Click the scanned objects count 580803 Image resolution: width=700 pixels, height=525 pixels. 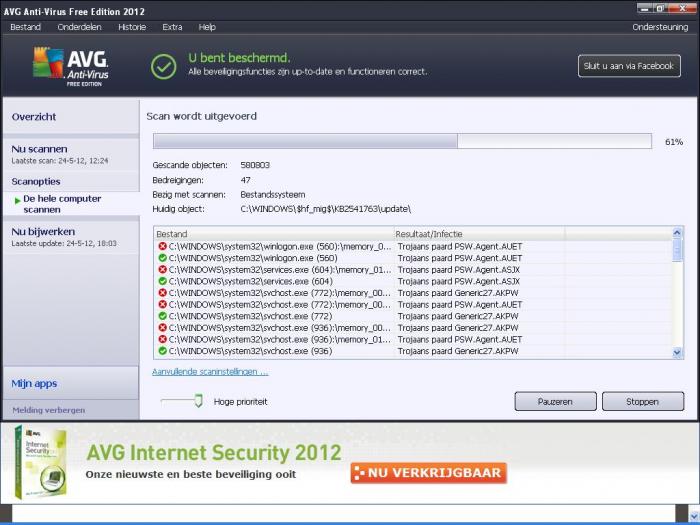click(255, 165)
